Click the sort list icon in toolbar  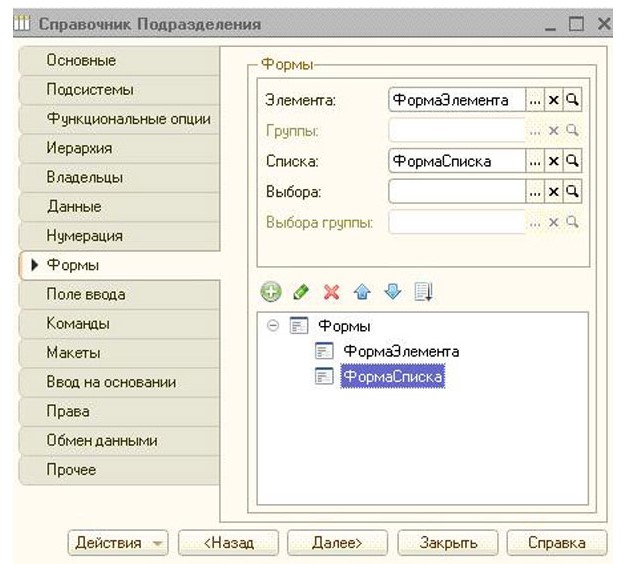[x=422, y=292]
